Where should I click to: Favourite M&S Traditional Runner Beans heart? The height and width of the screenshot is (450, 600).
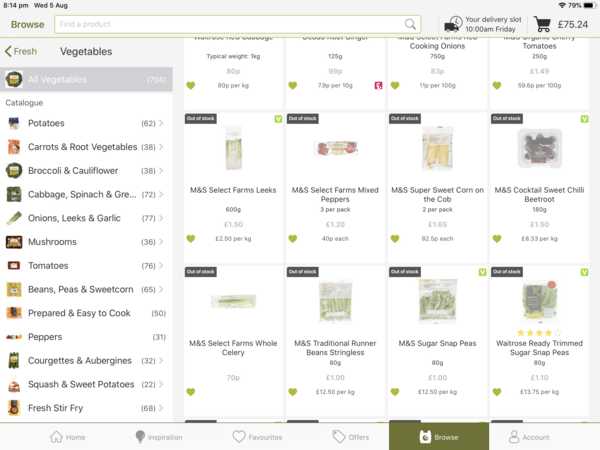293,392
